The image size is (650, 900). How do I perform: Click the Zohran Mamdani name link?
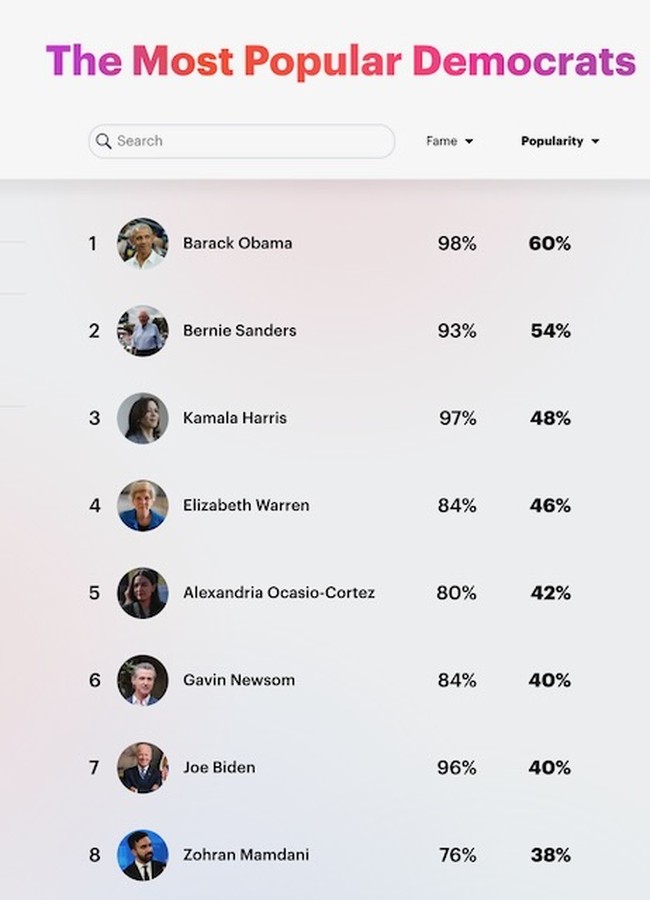click(246, 855)
